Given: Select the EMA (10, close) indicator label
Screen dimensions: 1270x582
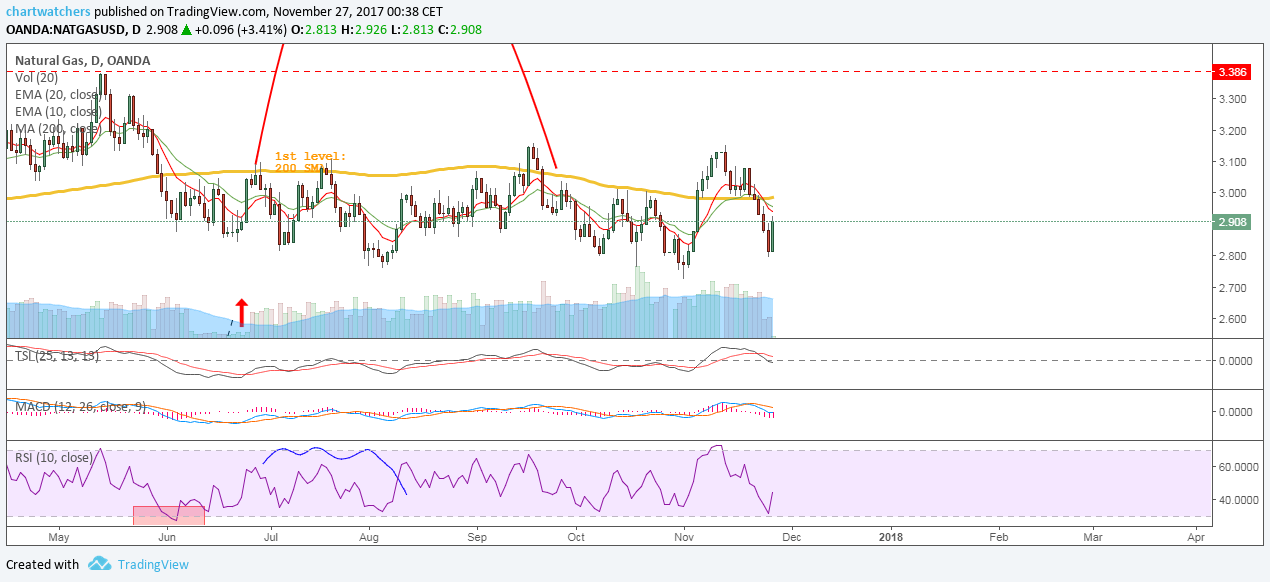Looking at the screenshot, I should point(57,111).
